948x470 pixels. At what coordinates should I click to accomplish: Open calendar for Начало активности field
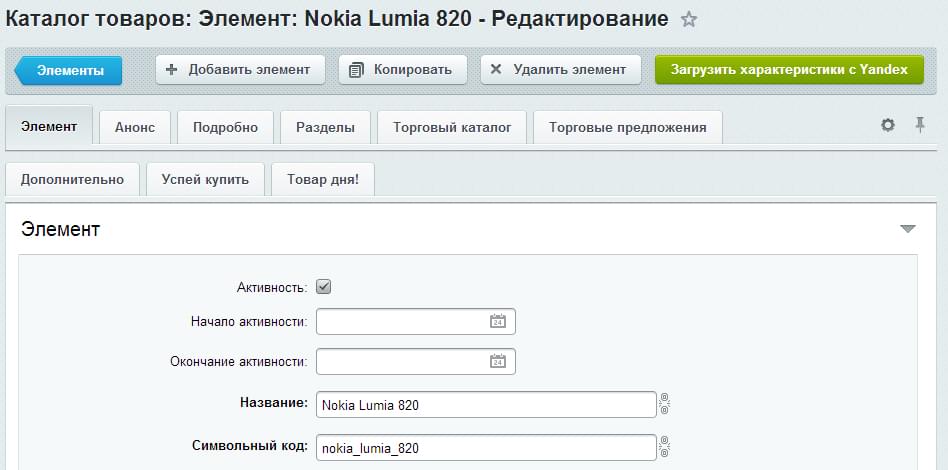(497, 321)
